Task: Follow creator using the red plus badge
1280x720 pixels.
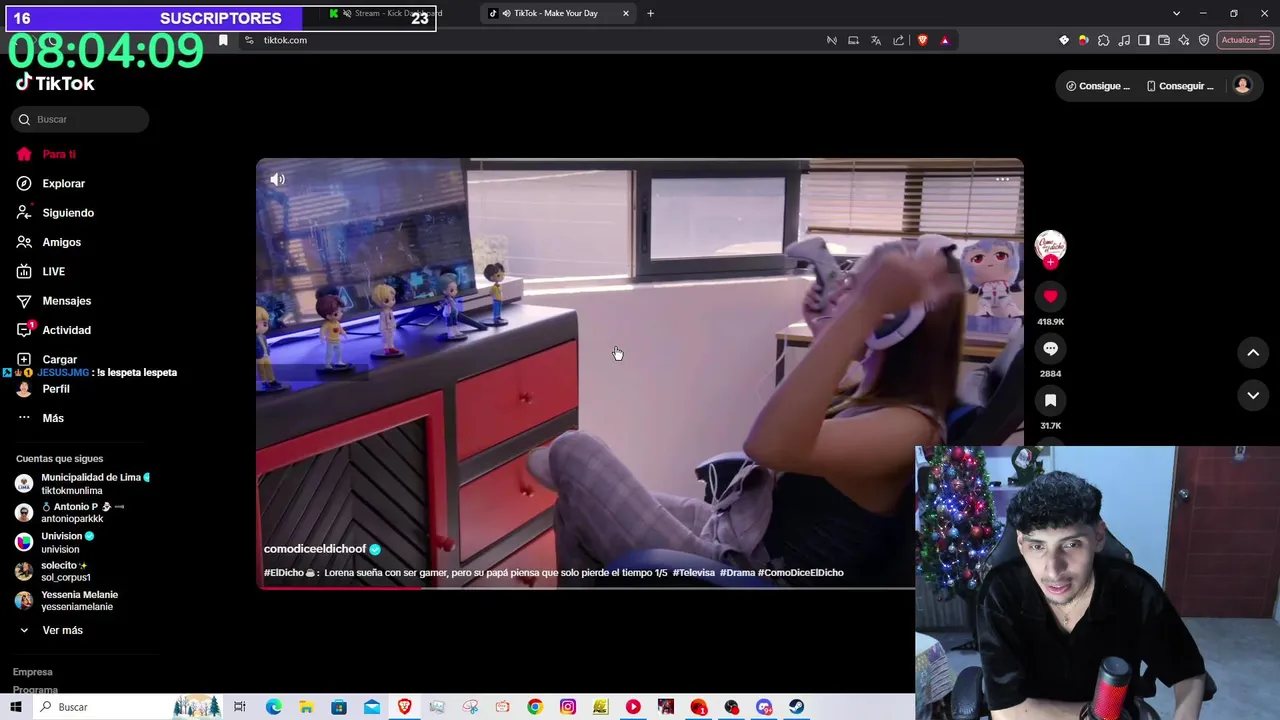Action: [x=1050, y=262]
